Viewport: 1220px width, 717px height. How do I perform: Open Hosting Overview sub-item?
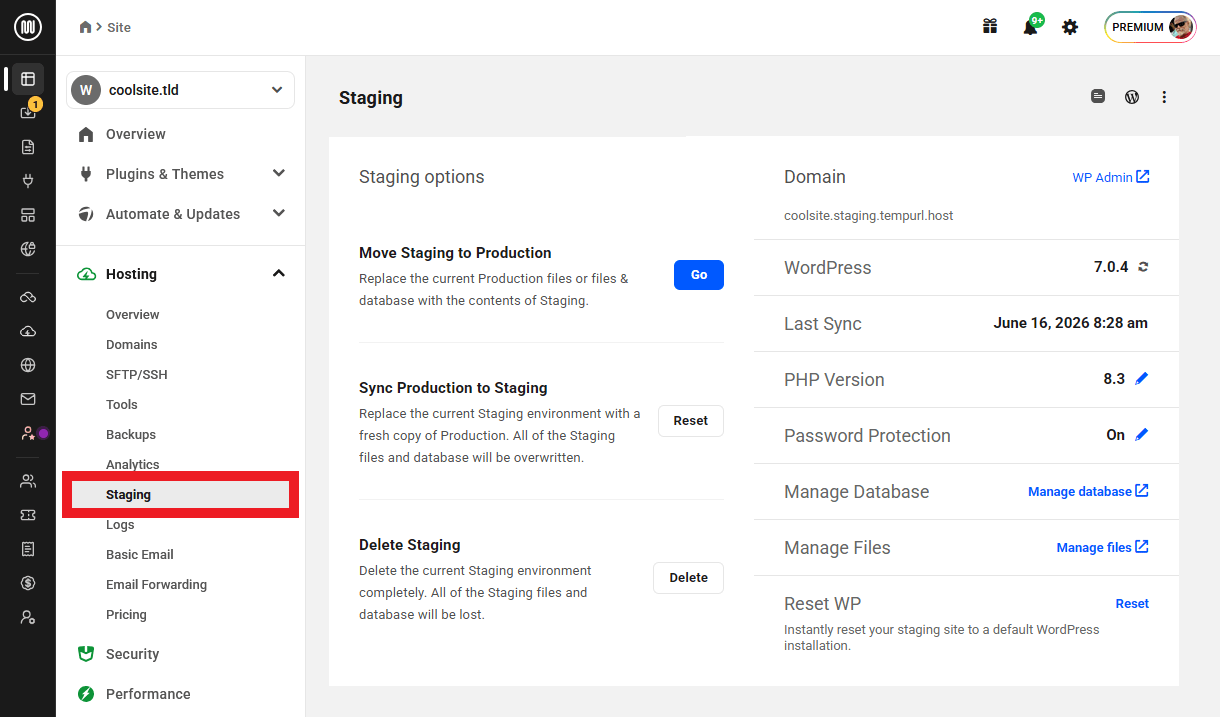(x=133, y=314)
